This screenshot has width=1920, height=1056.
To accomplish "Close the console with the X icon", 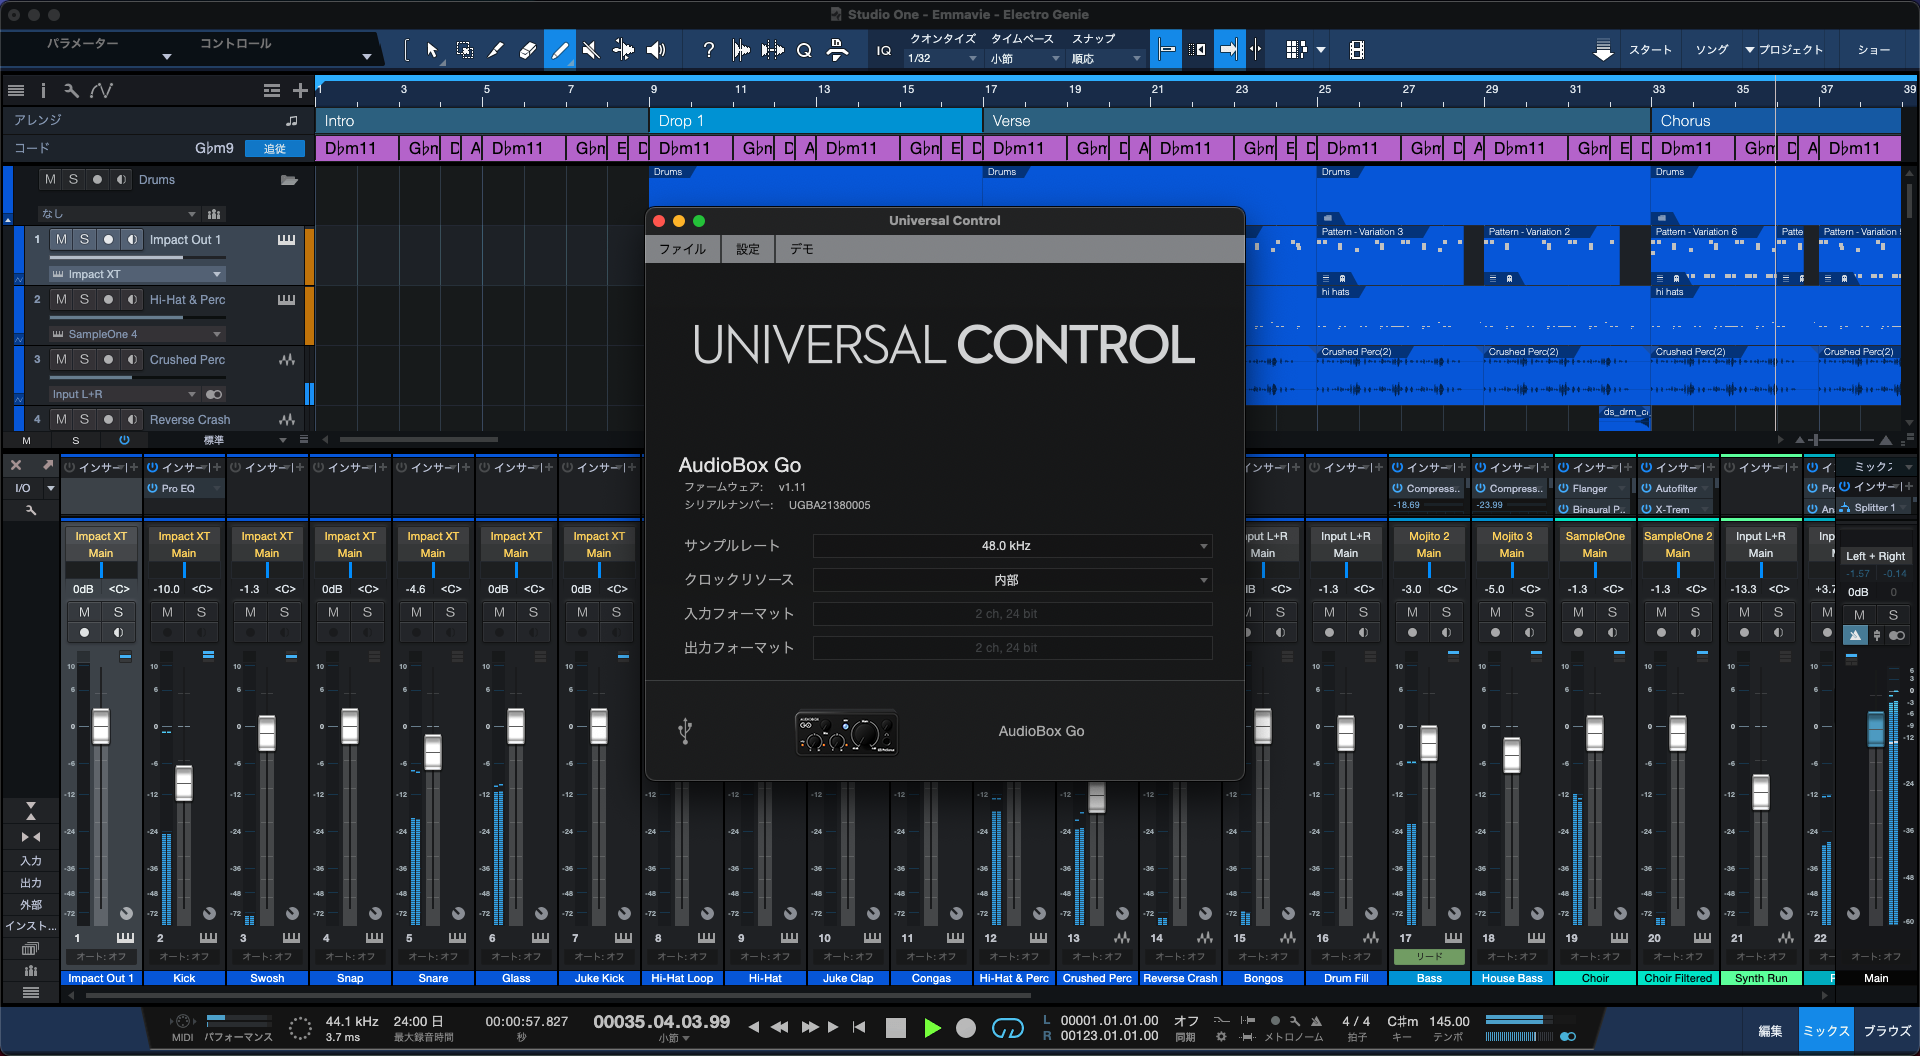I will coord(16,465).
